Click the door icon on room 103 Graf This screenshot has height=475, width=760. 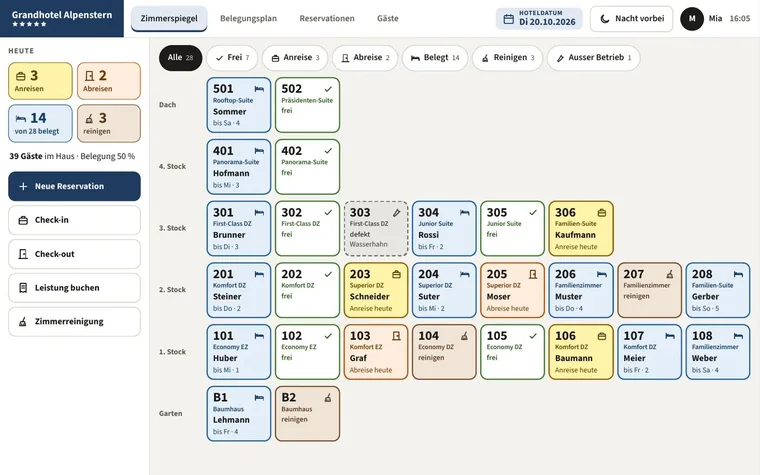coord(396,336)
